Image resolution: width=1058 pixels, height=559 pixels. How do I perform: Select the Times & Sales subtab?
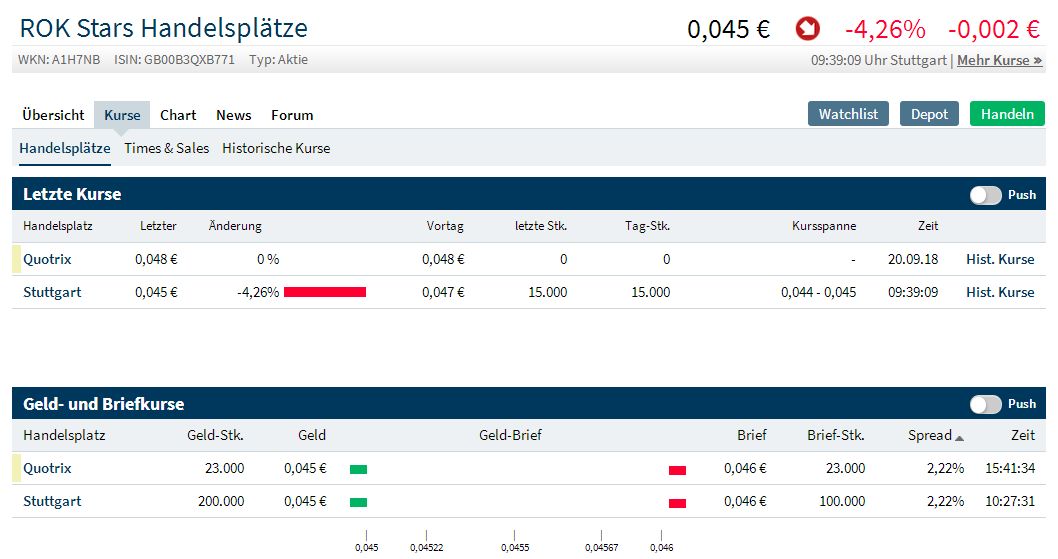[166, 148]
